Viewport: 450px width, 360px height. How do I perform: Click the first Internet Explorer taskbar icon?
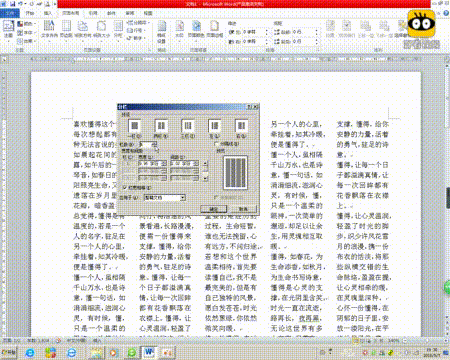30,352
